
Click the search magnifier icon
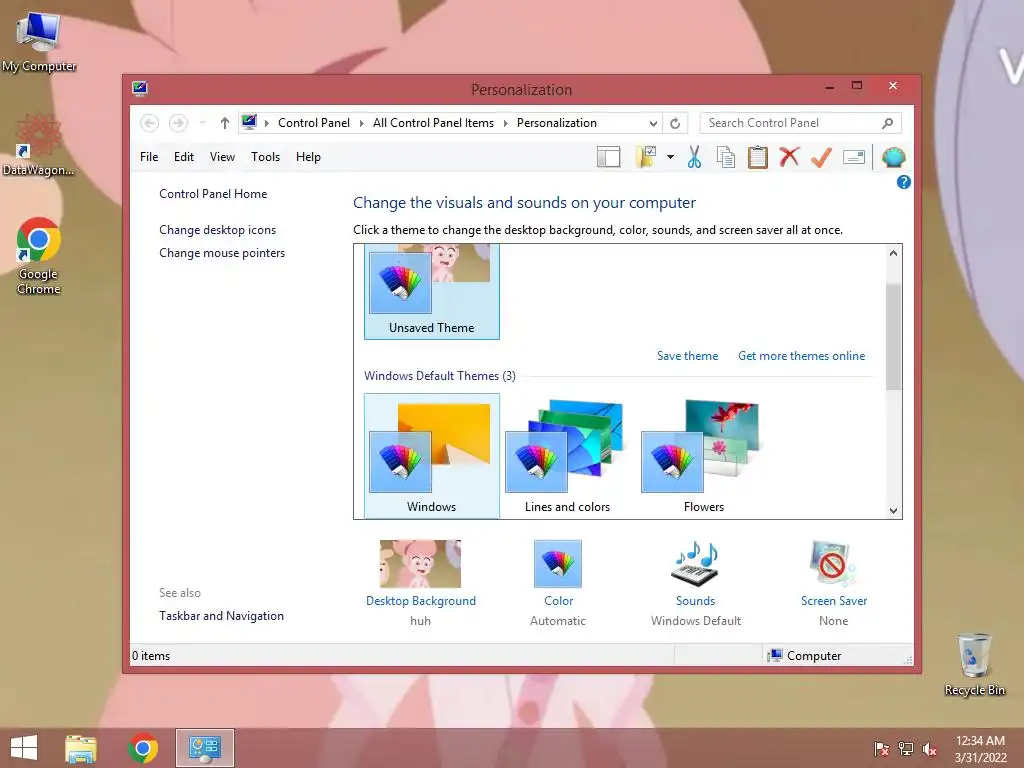click(x=888, y=123)
